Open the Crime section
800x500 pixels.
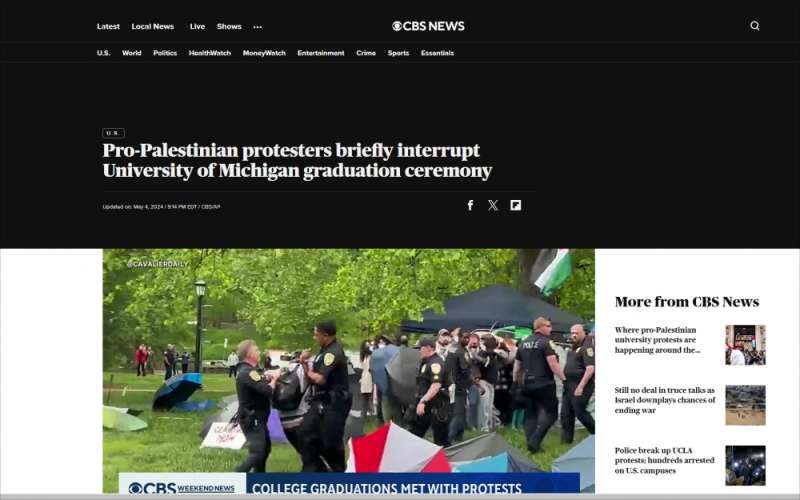tap(366, 53)
